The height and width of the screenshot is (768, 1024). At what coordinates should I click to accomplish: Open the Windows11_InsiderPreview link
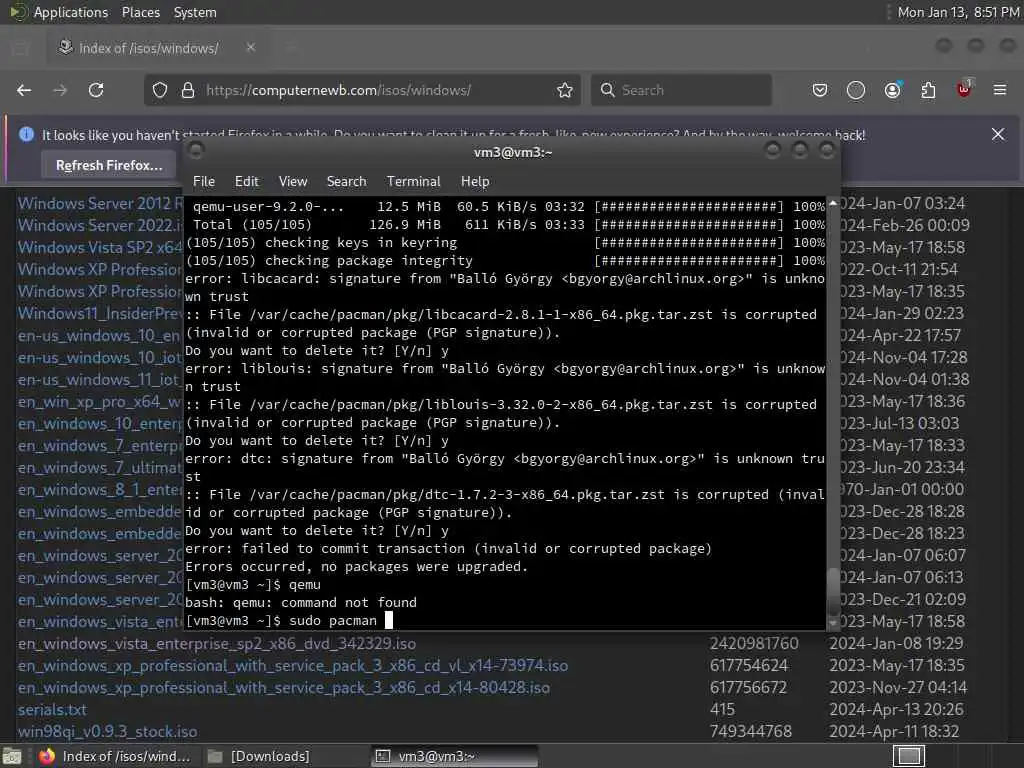tap(100, 313)
